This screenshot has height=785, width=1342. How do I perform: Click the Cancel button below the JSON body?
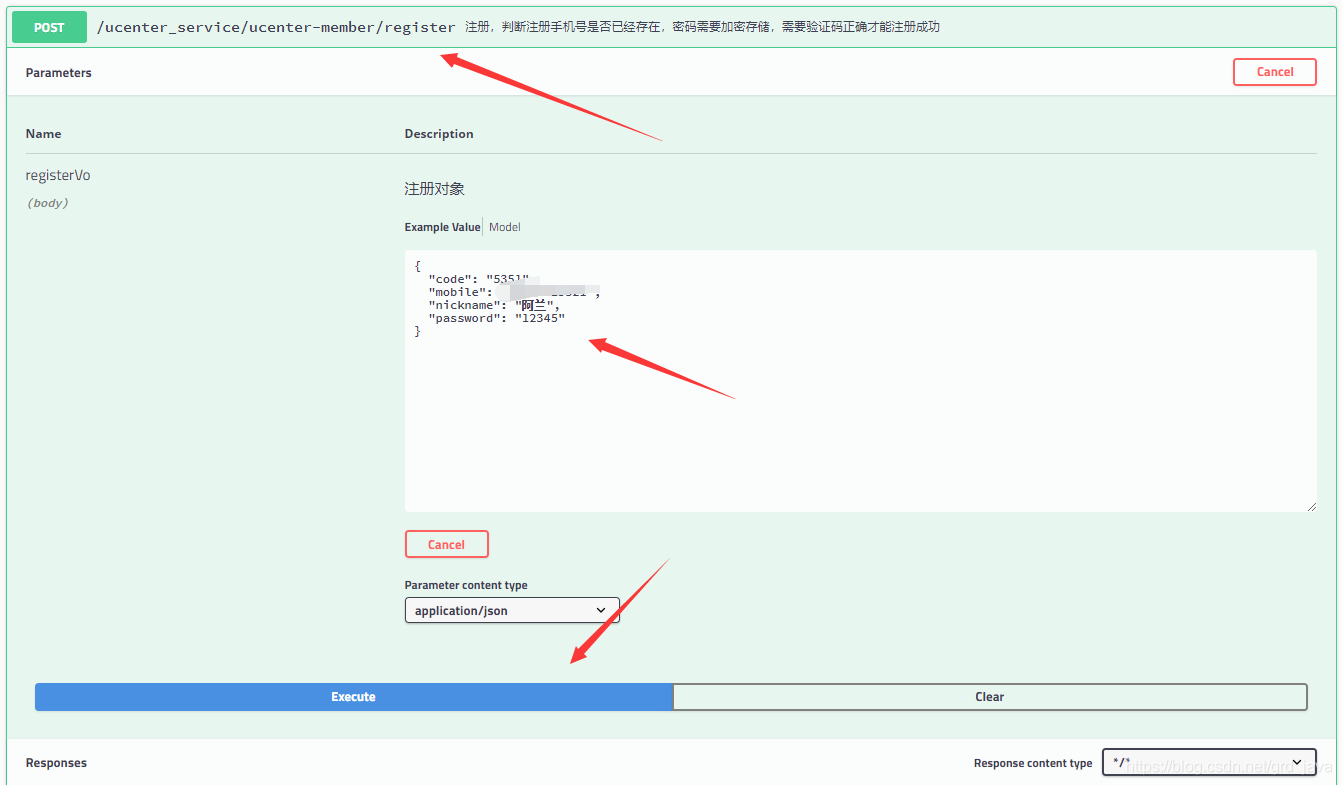[x=446, y=545]
